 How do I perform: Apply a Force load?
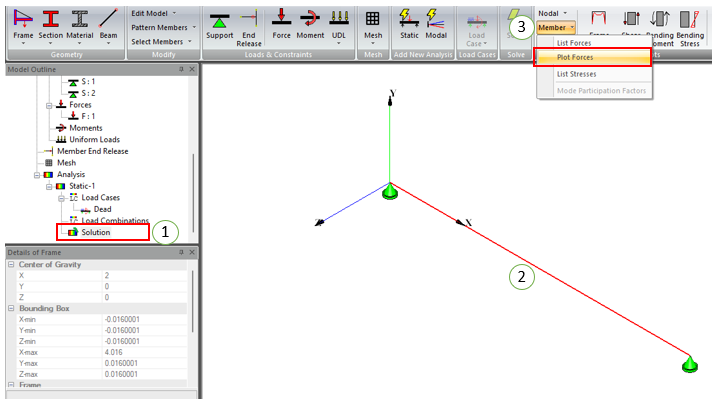coord(282,24)
